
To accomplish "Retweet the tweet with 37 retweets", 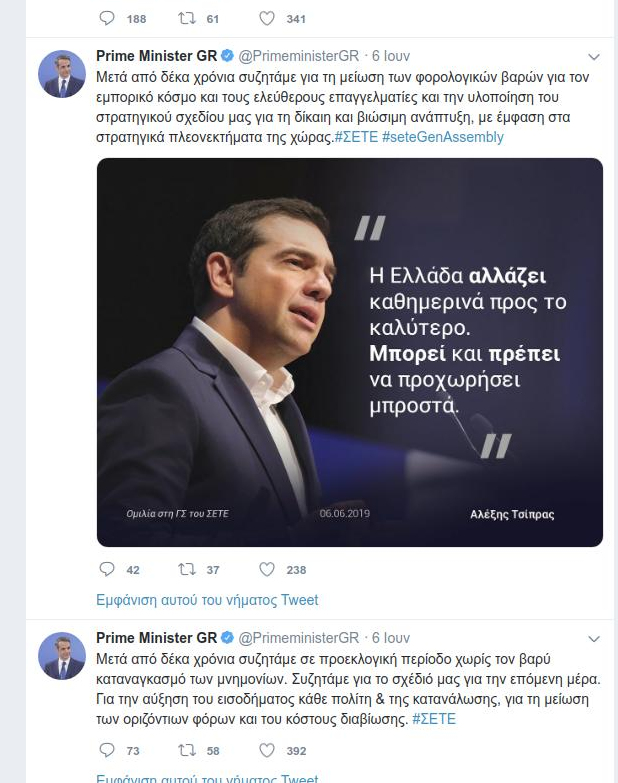I will point(187,569).
